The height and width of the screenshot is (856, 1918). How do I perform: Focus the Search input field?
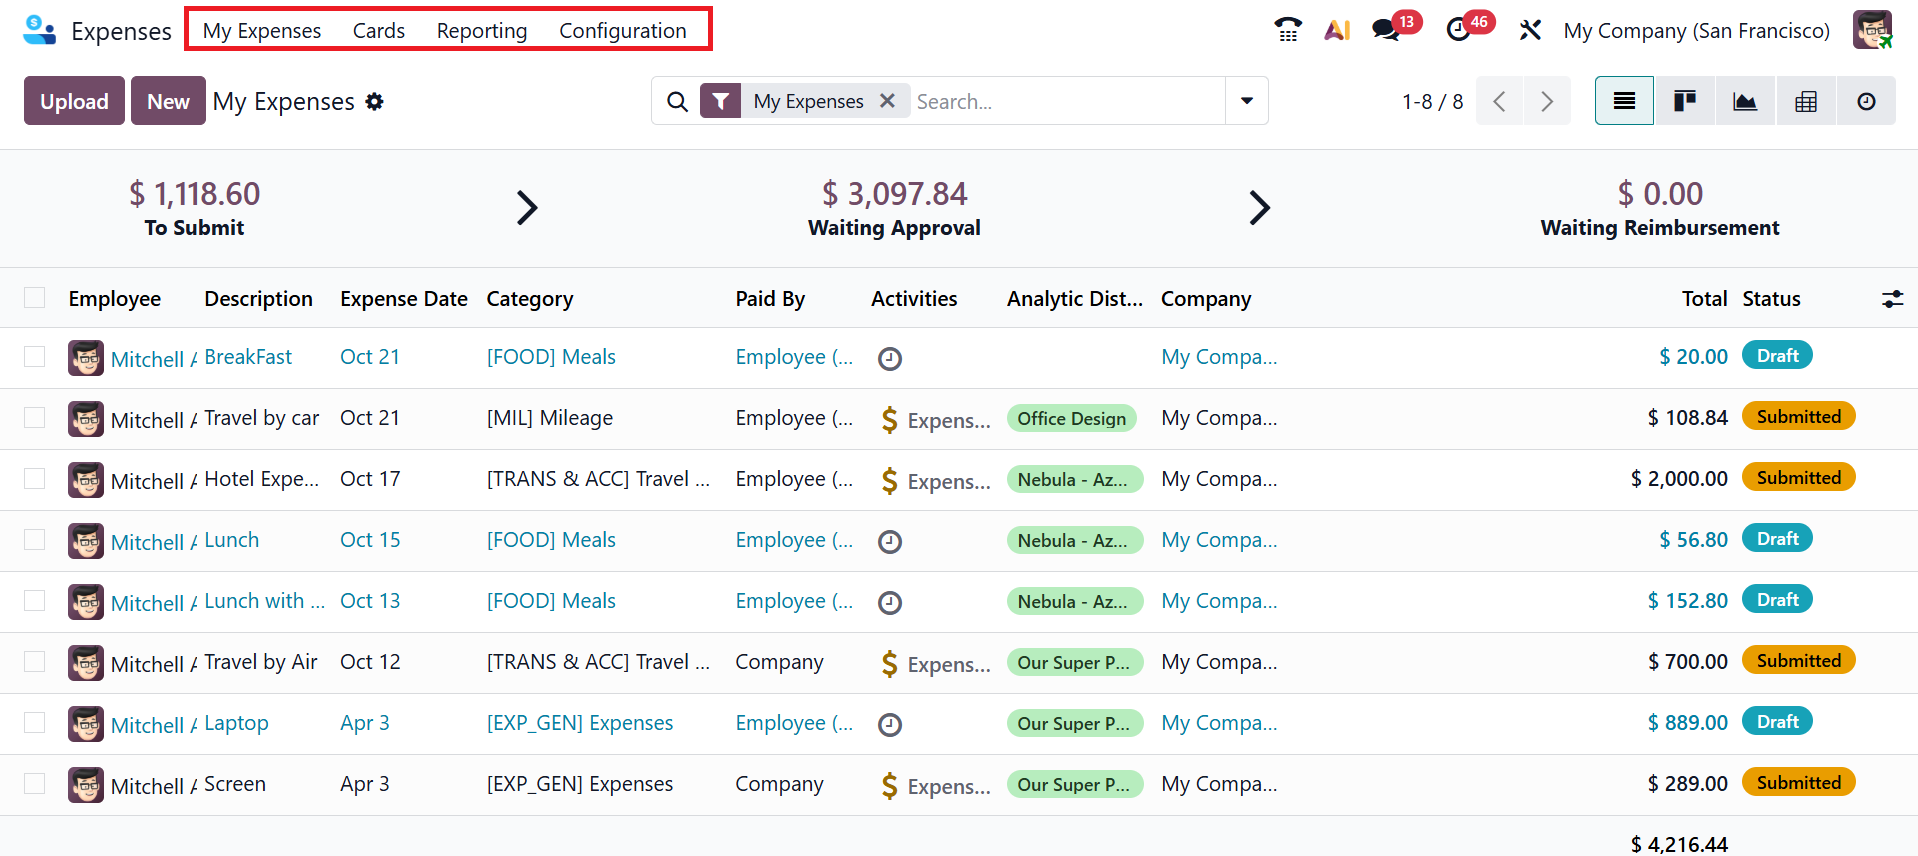[1065, 101]
